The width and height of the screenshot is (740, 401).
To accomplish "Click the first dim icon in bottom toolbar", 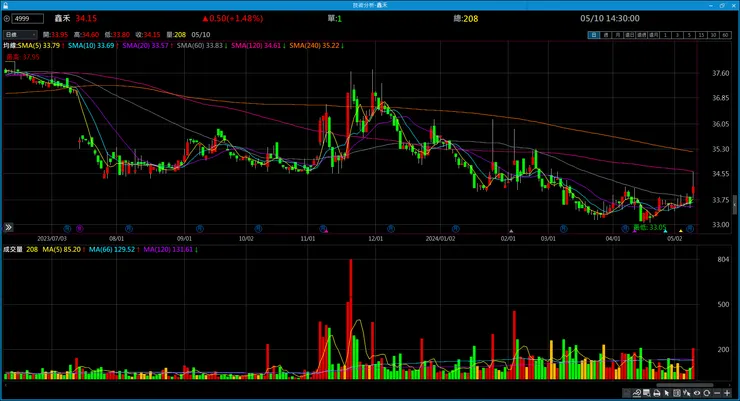I will click(x=627, y=393).
